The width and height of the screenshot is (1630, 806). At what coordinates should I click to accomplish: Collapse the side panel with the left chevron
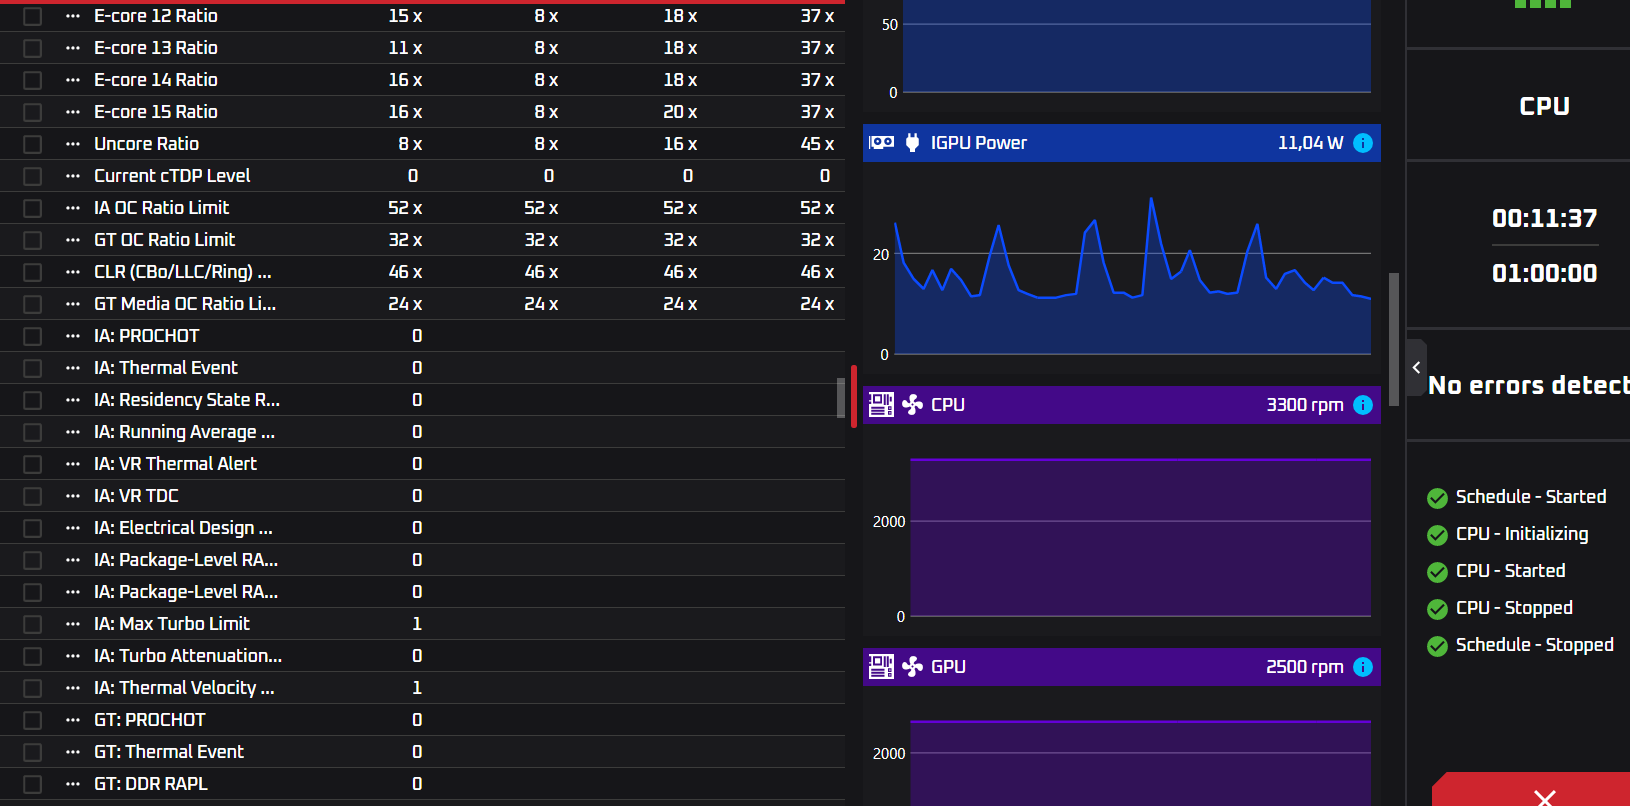coord(1416,368)
